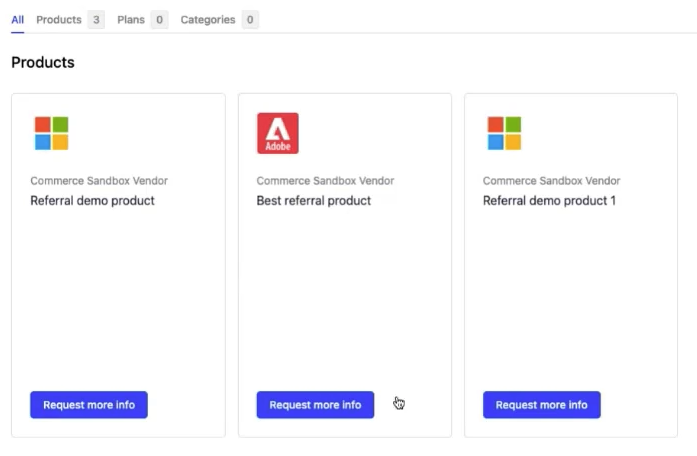
Task: Click the vendor name above Best referral product
Action: tap(325, 181)
